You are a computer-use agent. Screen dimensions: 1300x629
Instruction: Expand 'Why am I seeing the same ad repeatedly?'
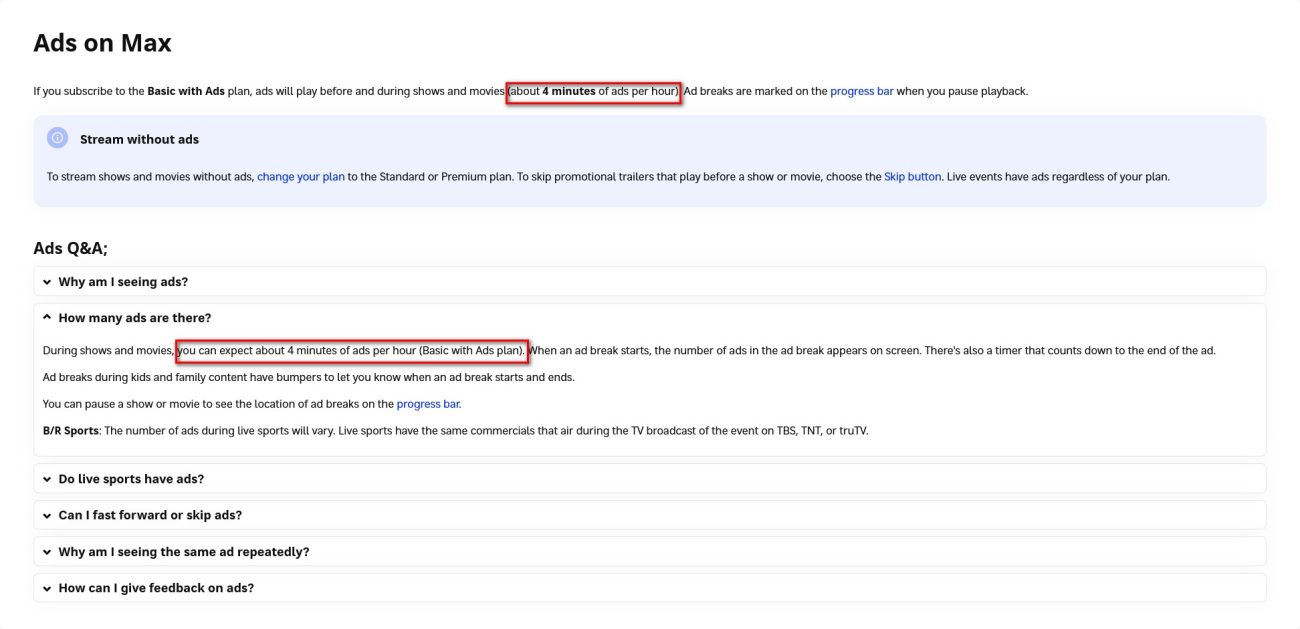[184, 552]
